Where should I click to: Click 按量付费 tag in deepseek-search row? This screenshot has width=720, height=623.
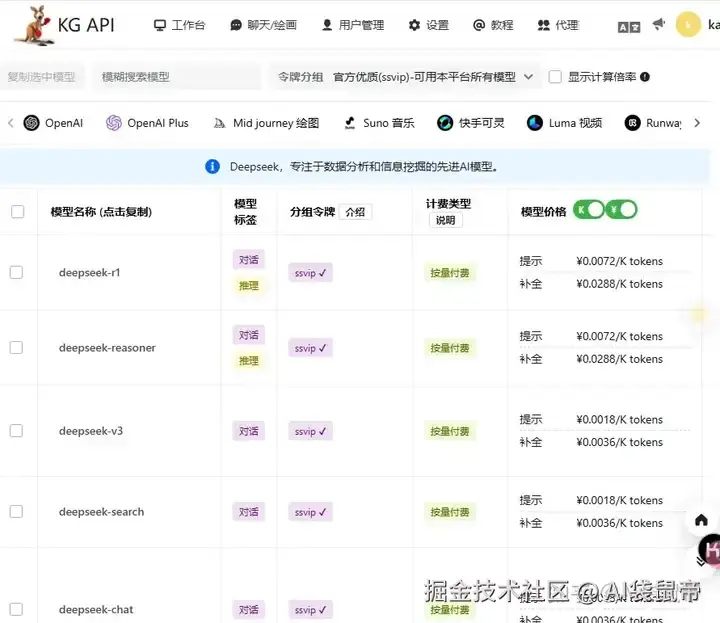[x=450, y=512]
